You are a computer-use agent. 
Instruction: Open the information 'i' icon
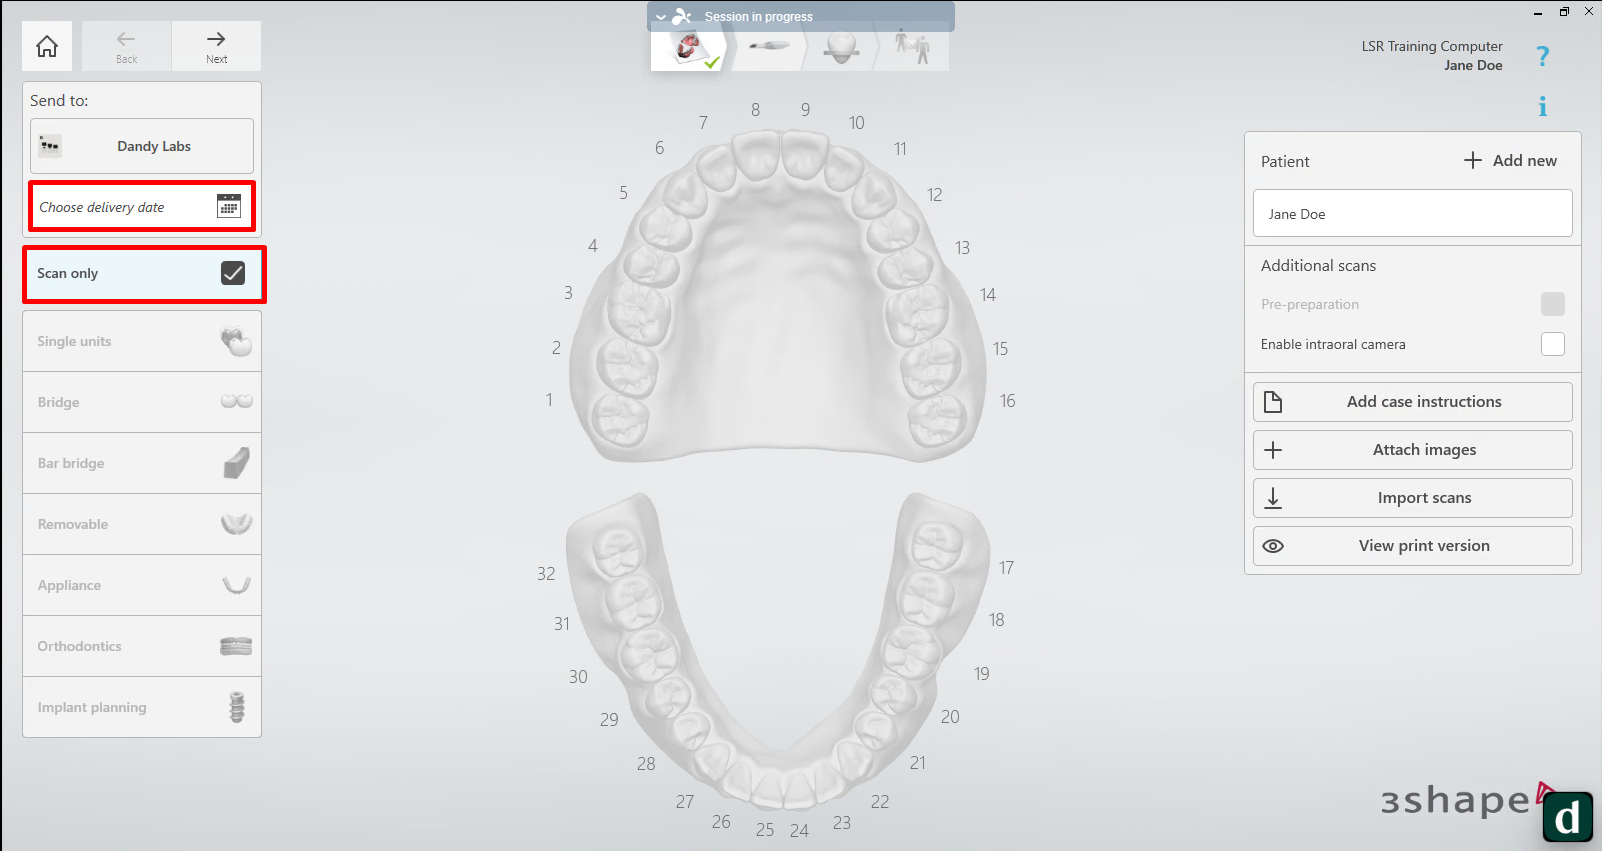point(1542,107)
